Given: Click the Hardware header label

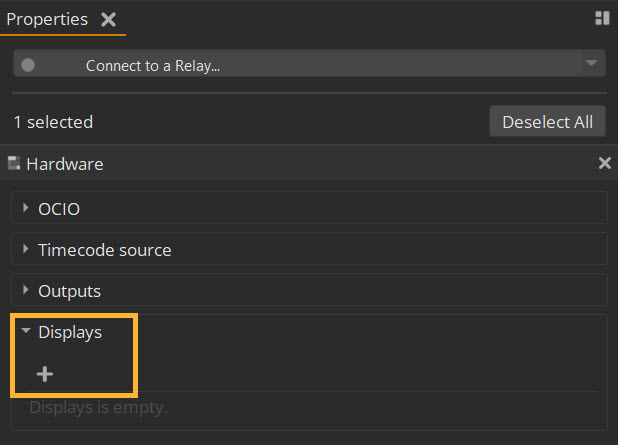Looking at the screenshot, I should (65, 163).
